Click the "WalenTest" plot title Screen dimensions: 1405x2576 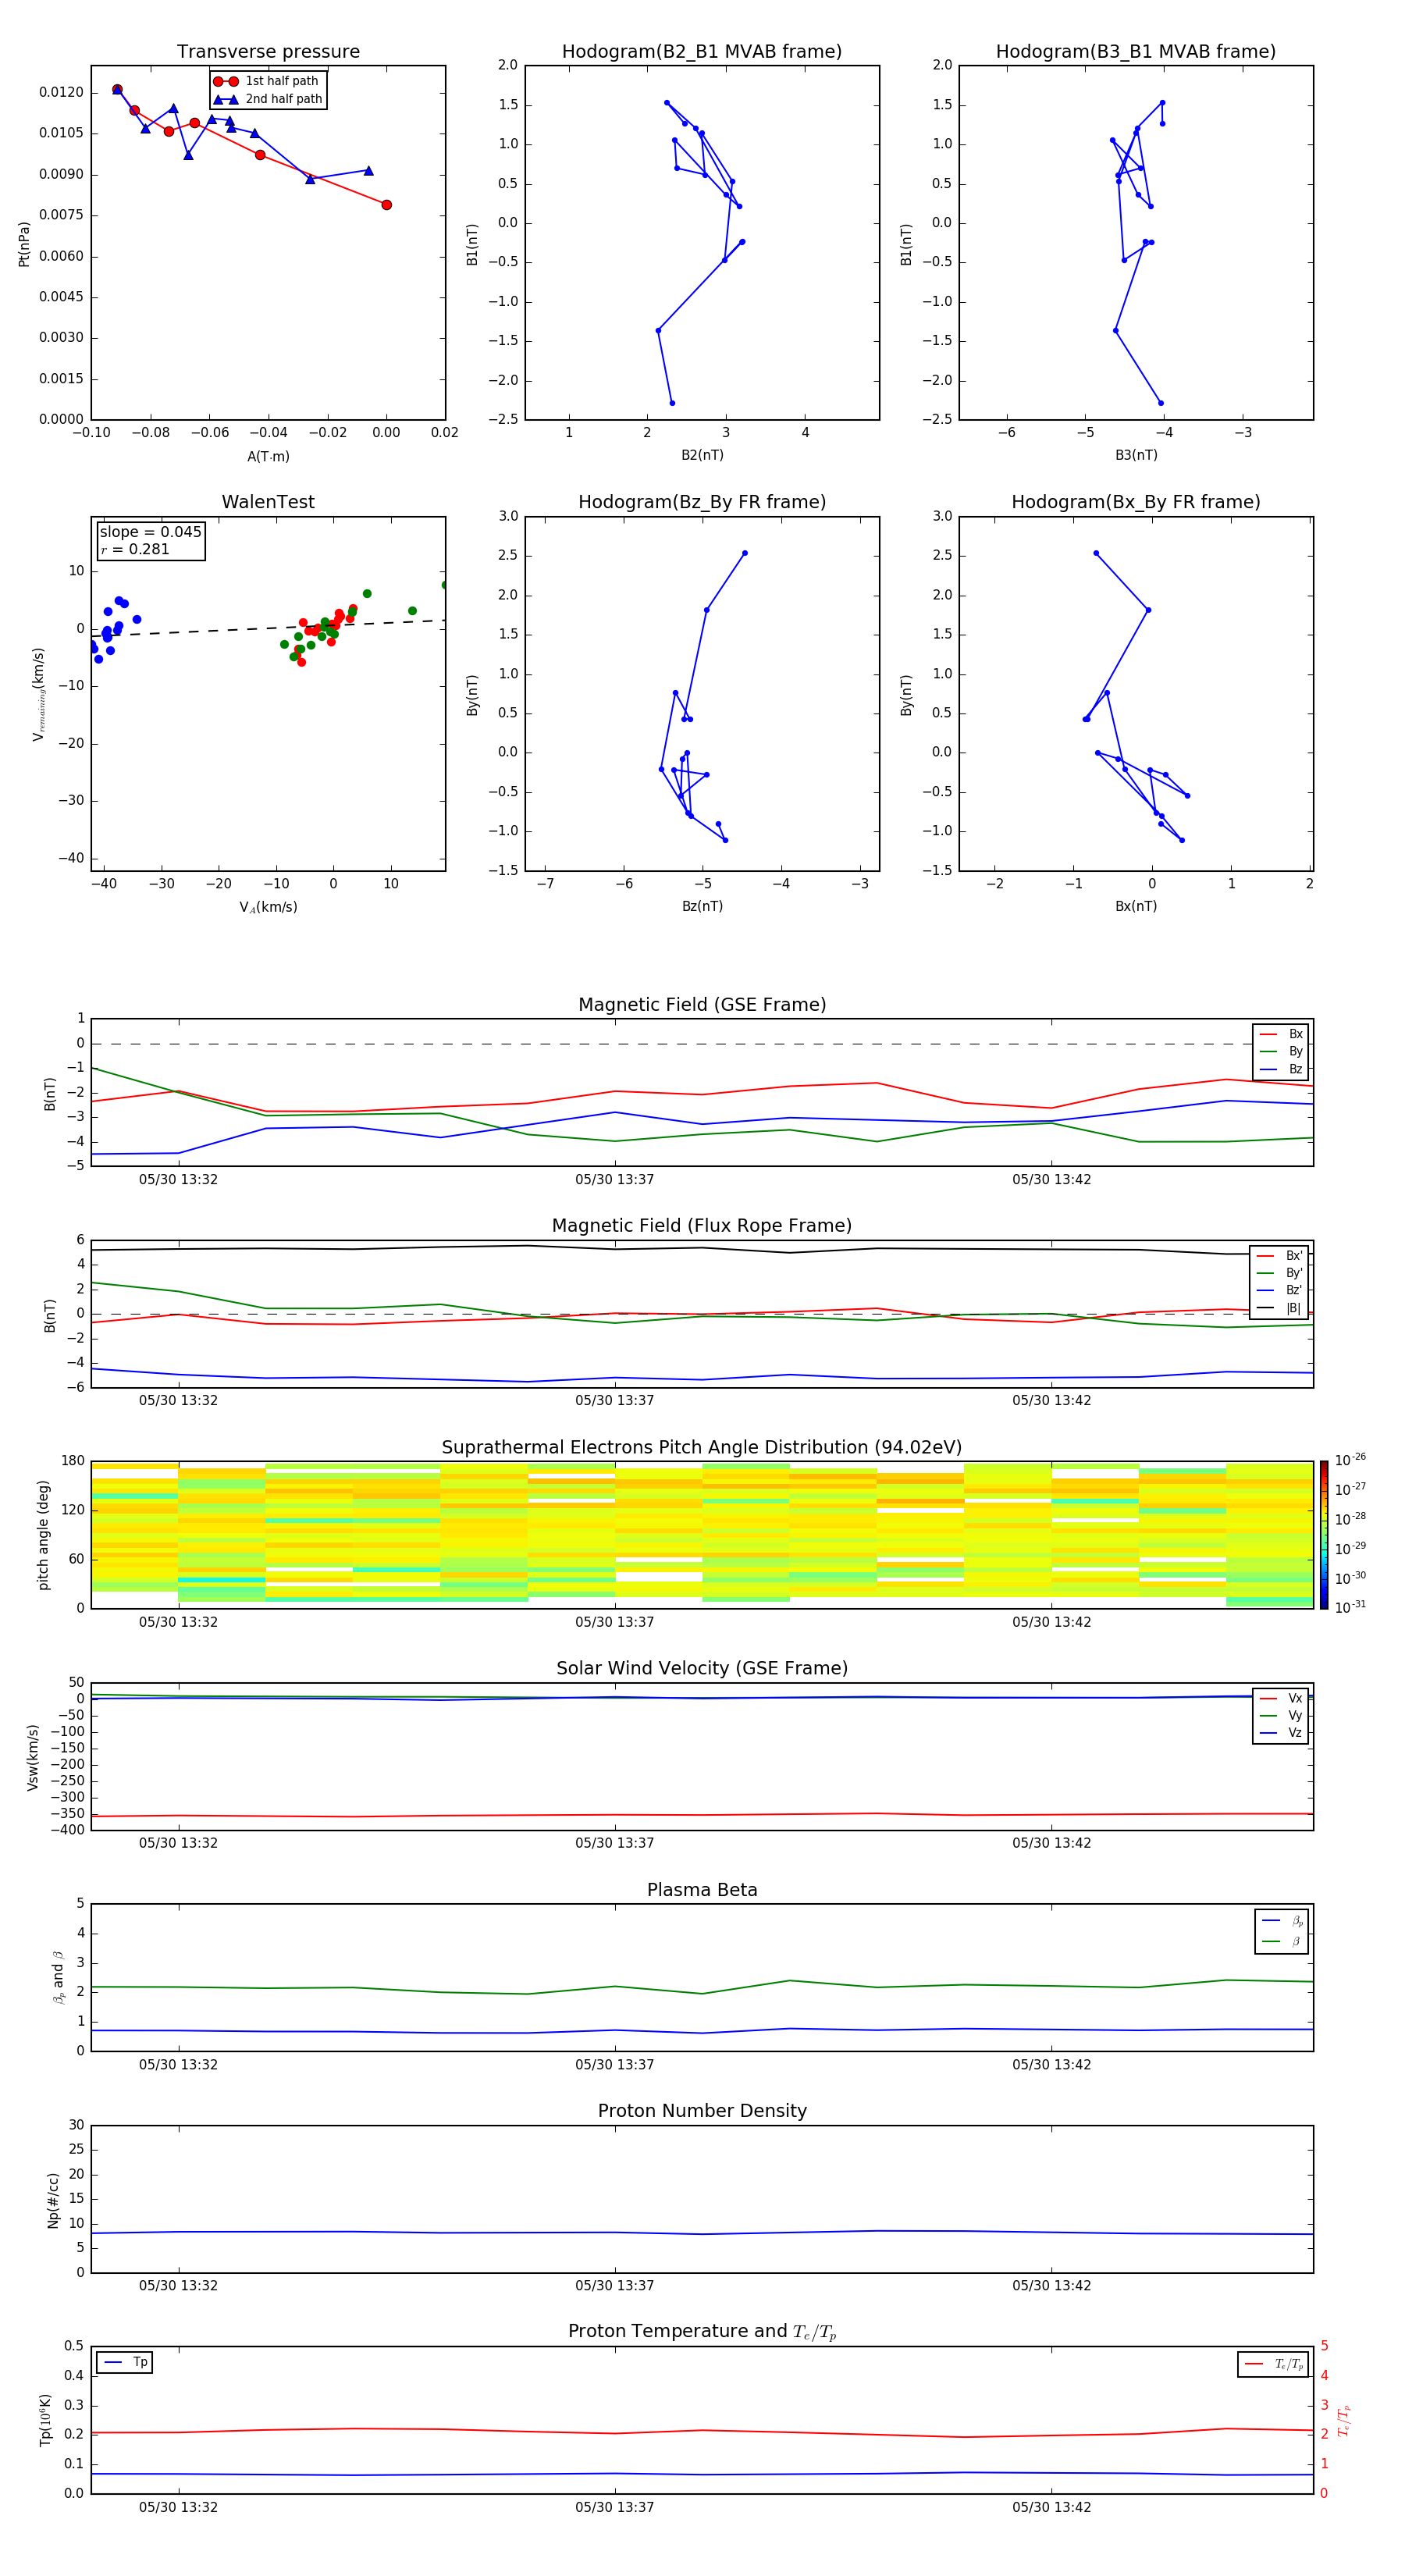[268, 502]
